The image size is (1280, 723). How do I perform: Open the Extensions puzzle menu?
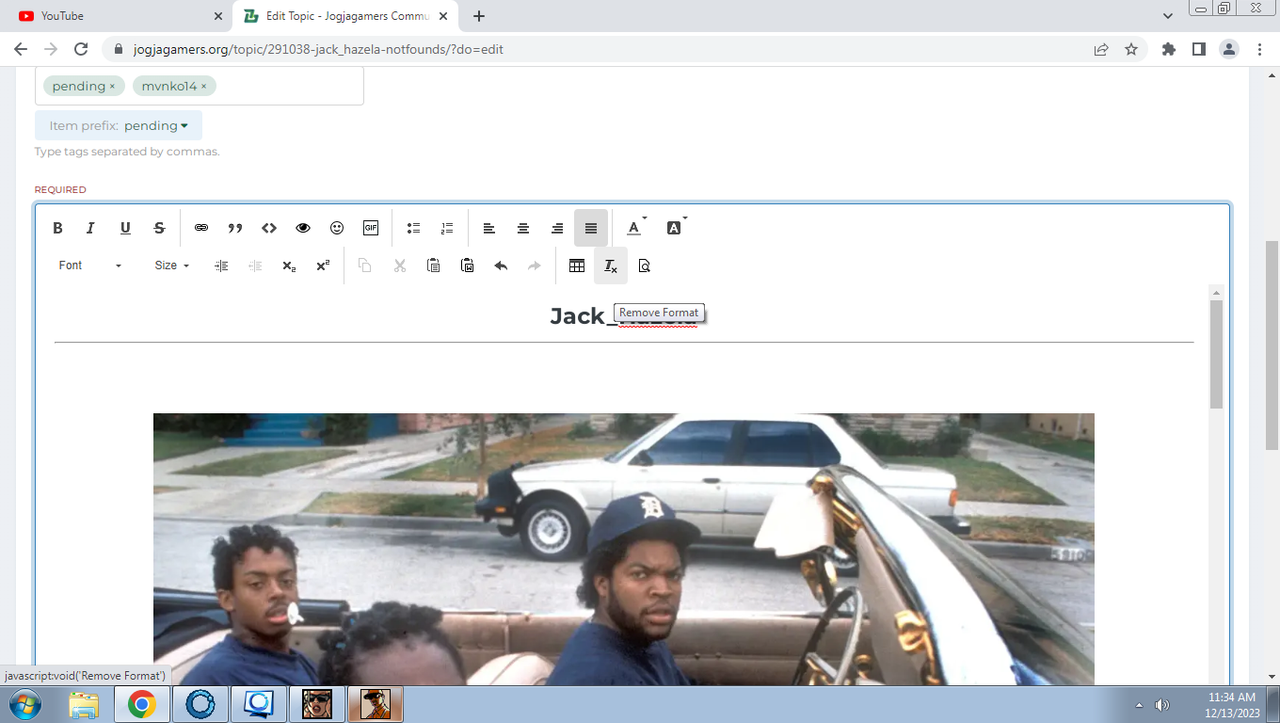pyautogui.click(x=1168, y=49)
